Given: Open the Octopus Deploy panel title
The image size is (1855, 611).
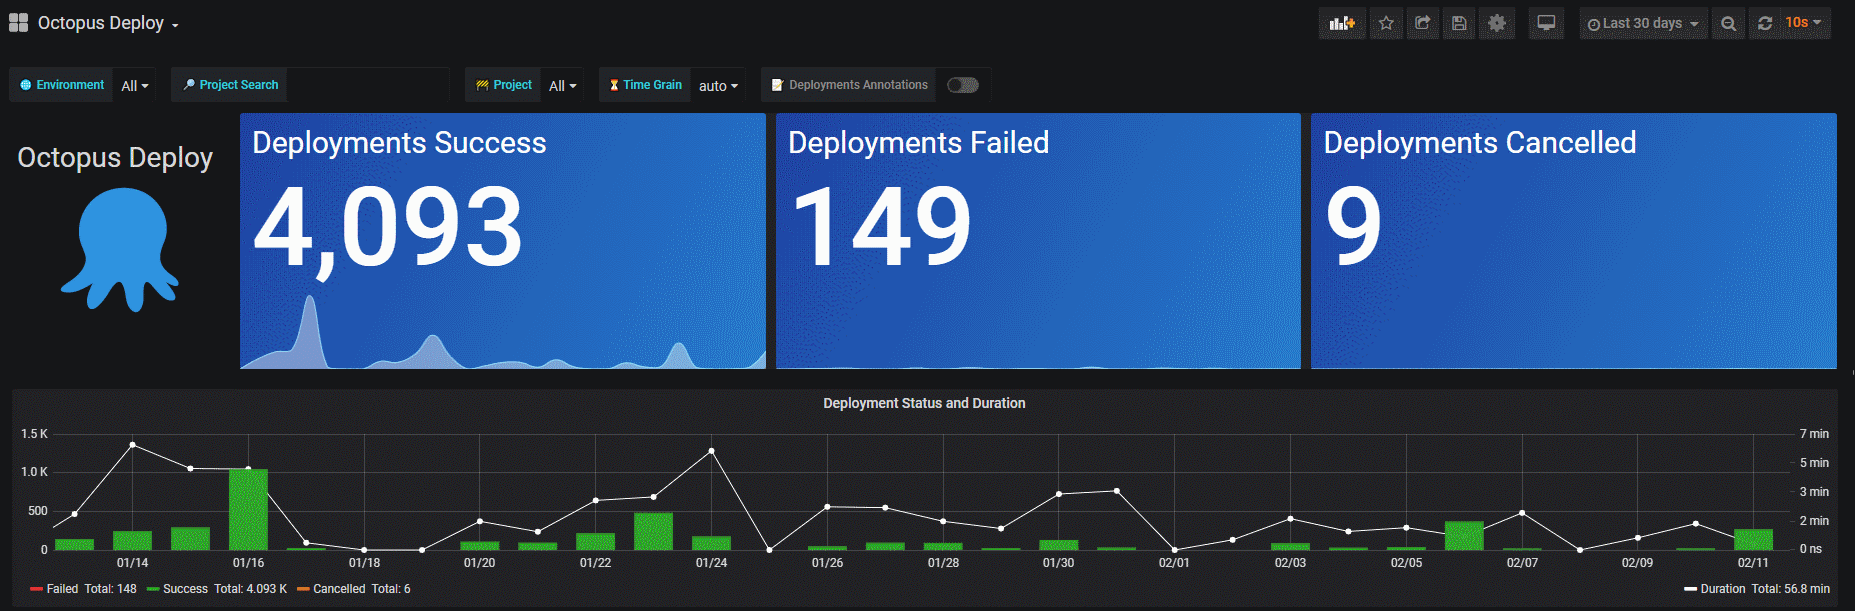Looking at the screenshot, I should click(115, 158).
